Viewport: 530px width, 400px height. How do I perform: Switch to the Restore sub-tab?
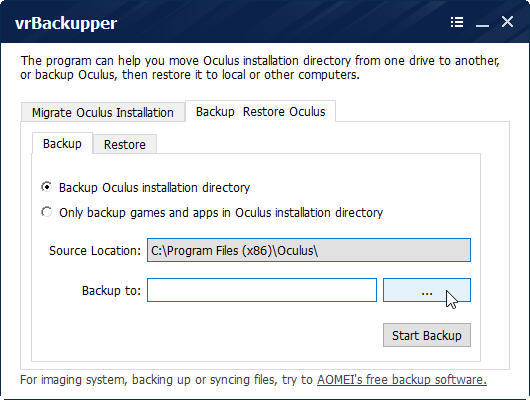tap(125, 144)
